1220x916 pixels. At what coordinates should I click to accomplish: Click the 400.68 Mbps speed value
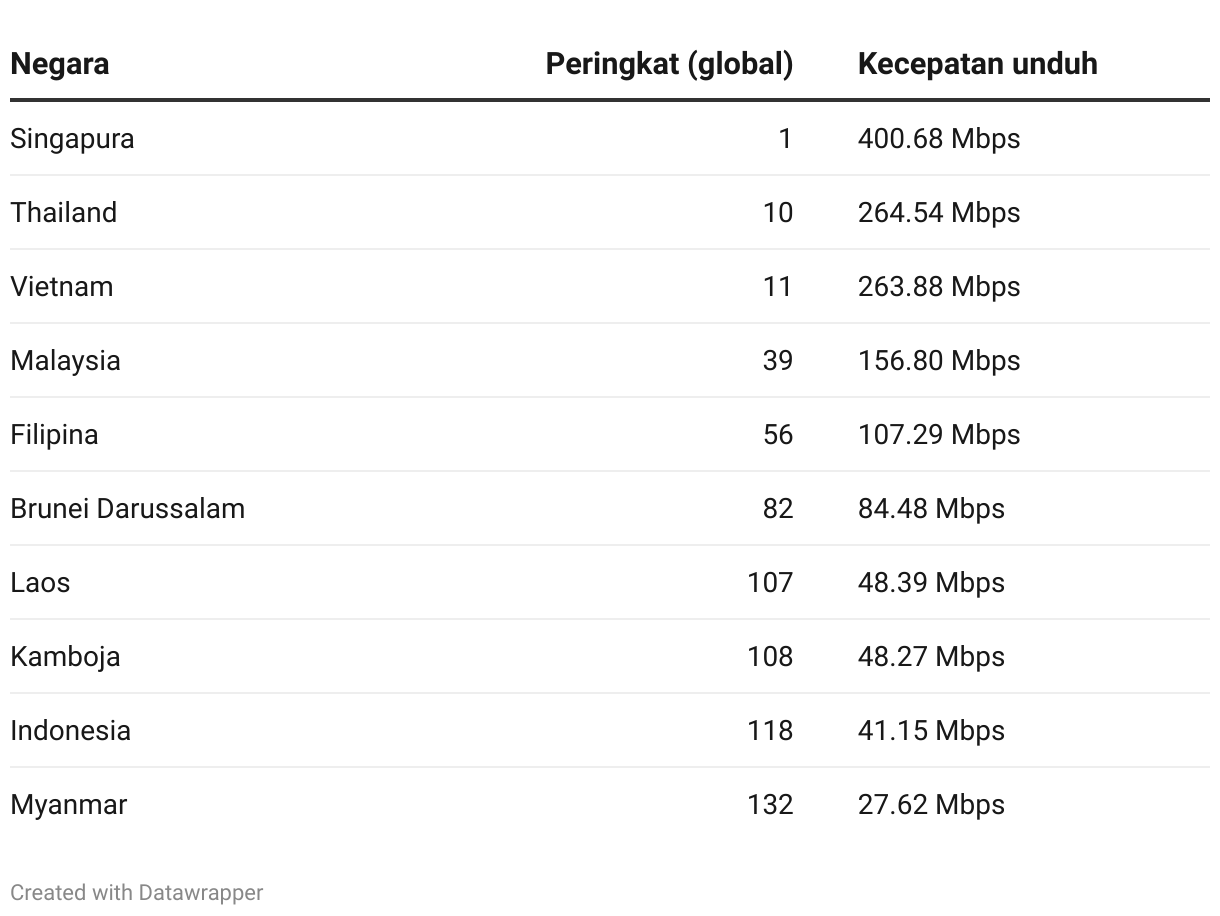click(x=939, y=138)
